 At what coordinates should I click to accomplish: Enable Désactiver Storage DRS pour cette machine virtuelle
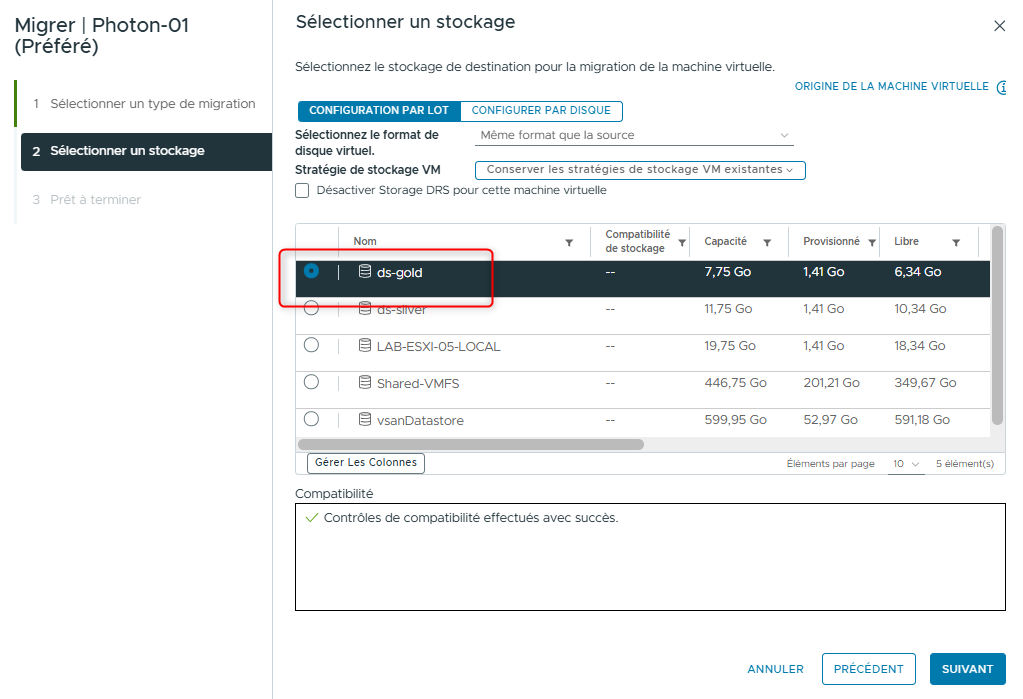point(301,190)
